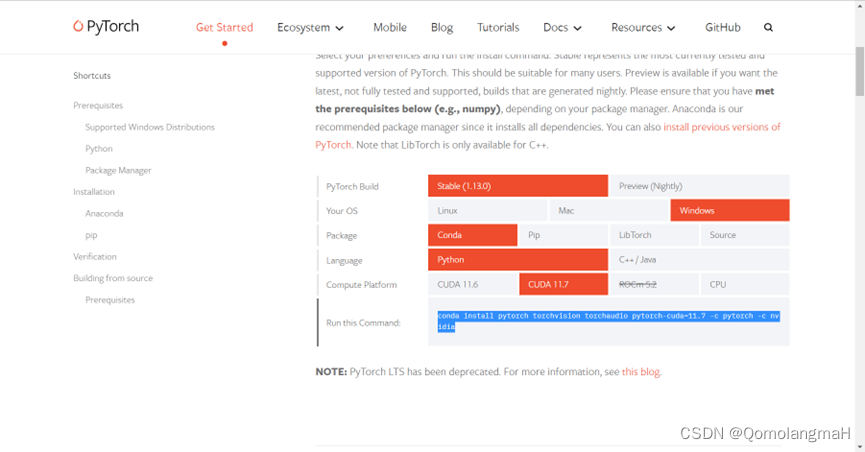Image resolution: width=865 pixels, height=452 pixels.
Task: Select Conda as the package
Action: pyautogui.click(x=473, y=235)
